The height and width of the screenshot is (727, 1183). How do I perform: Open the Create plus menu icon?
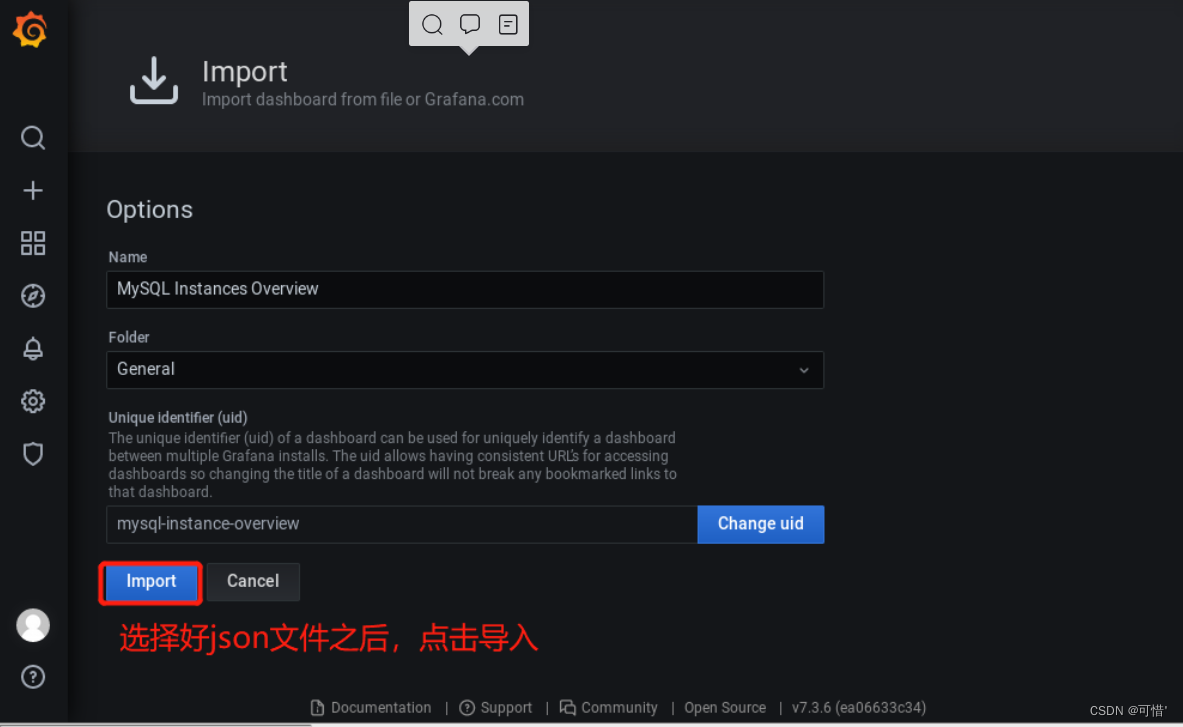click(x=32, y=190)
